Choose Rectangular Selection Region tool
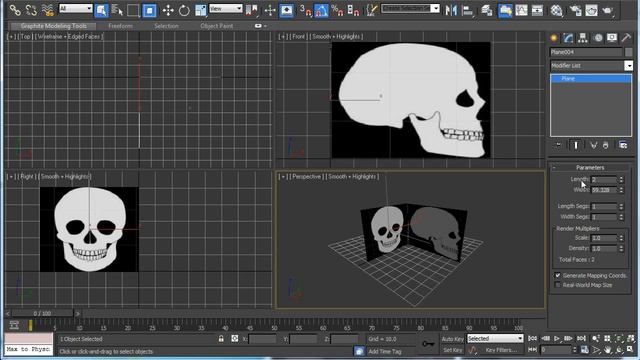The image size is (640, 360). click(133, 10)
